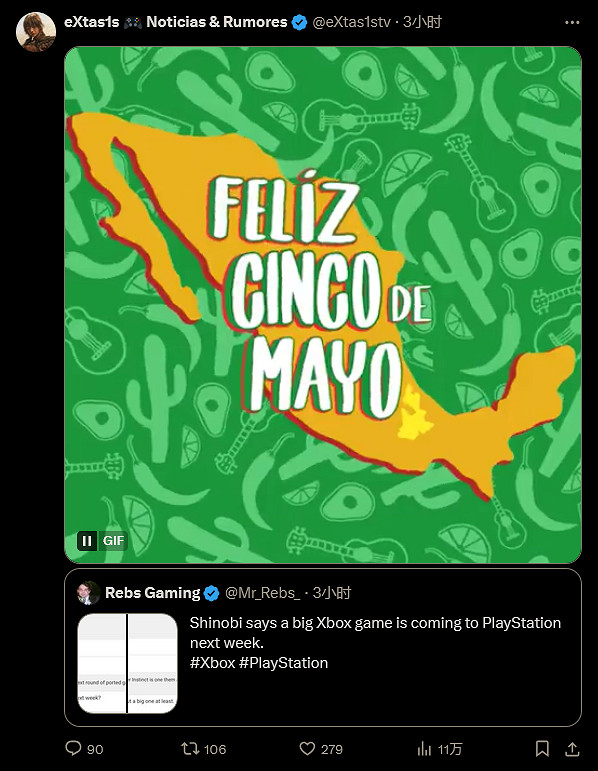Share the tweet via upload arrow icon
Image resolution: width=598 pixels, height=771 pixels.
pos(572,748)
